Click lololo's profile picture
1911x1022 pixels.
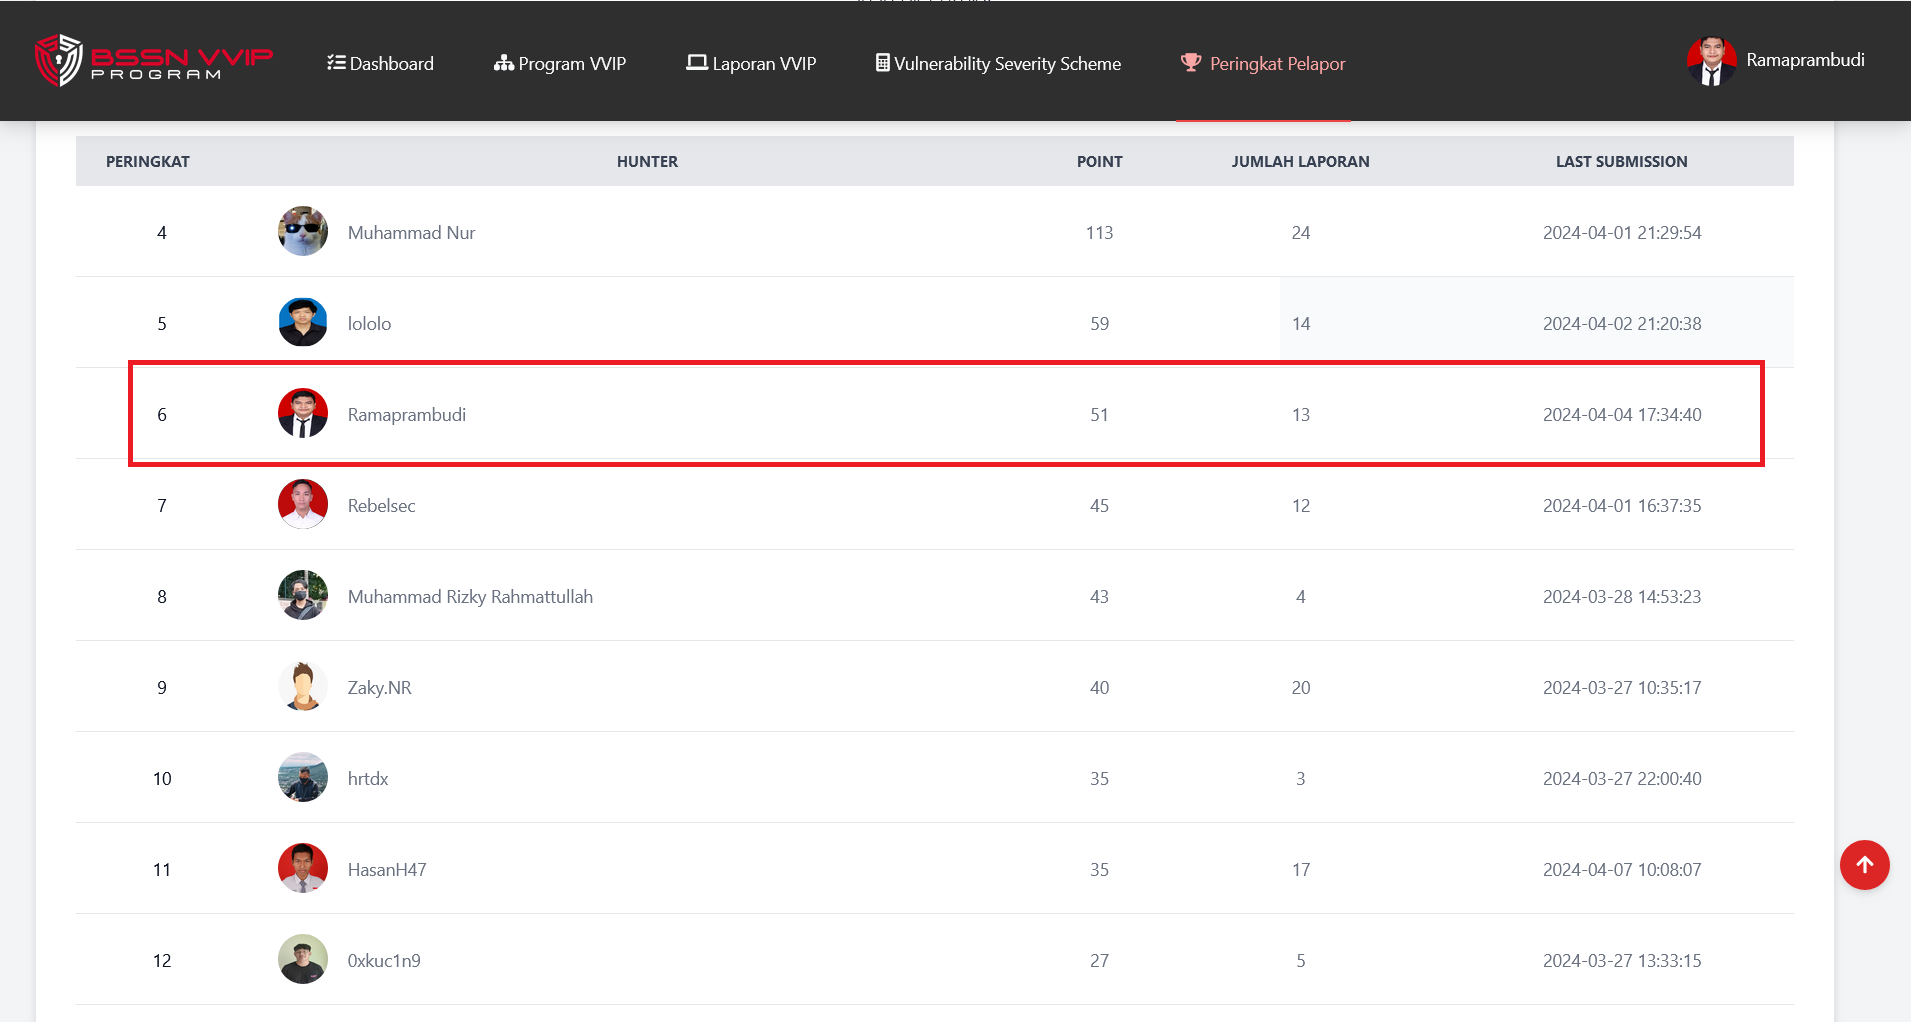(302, 323)
